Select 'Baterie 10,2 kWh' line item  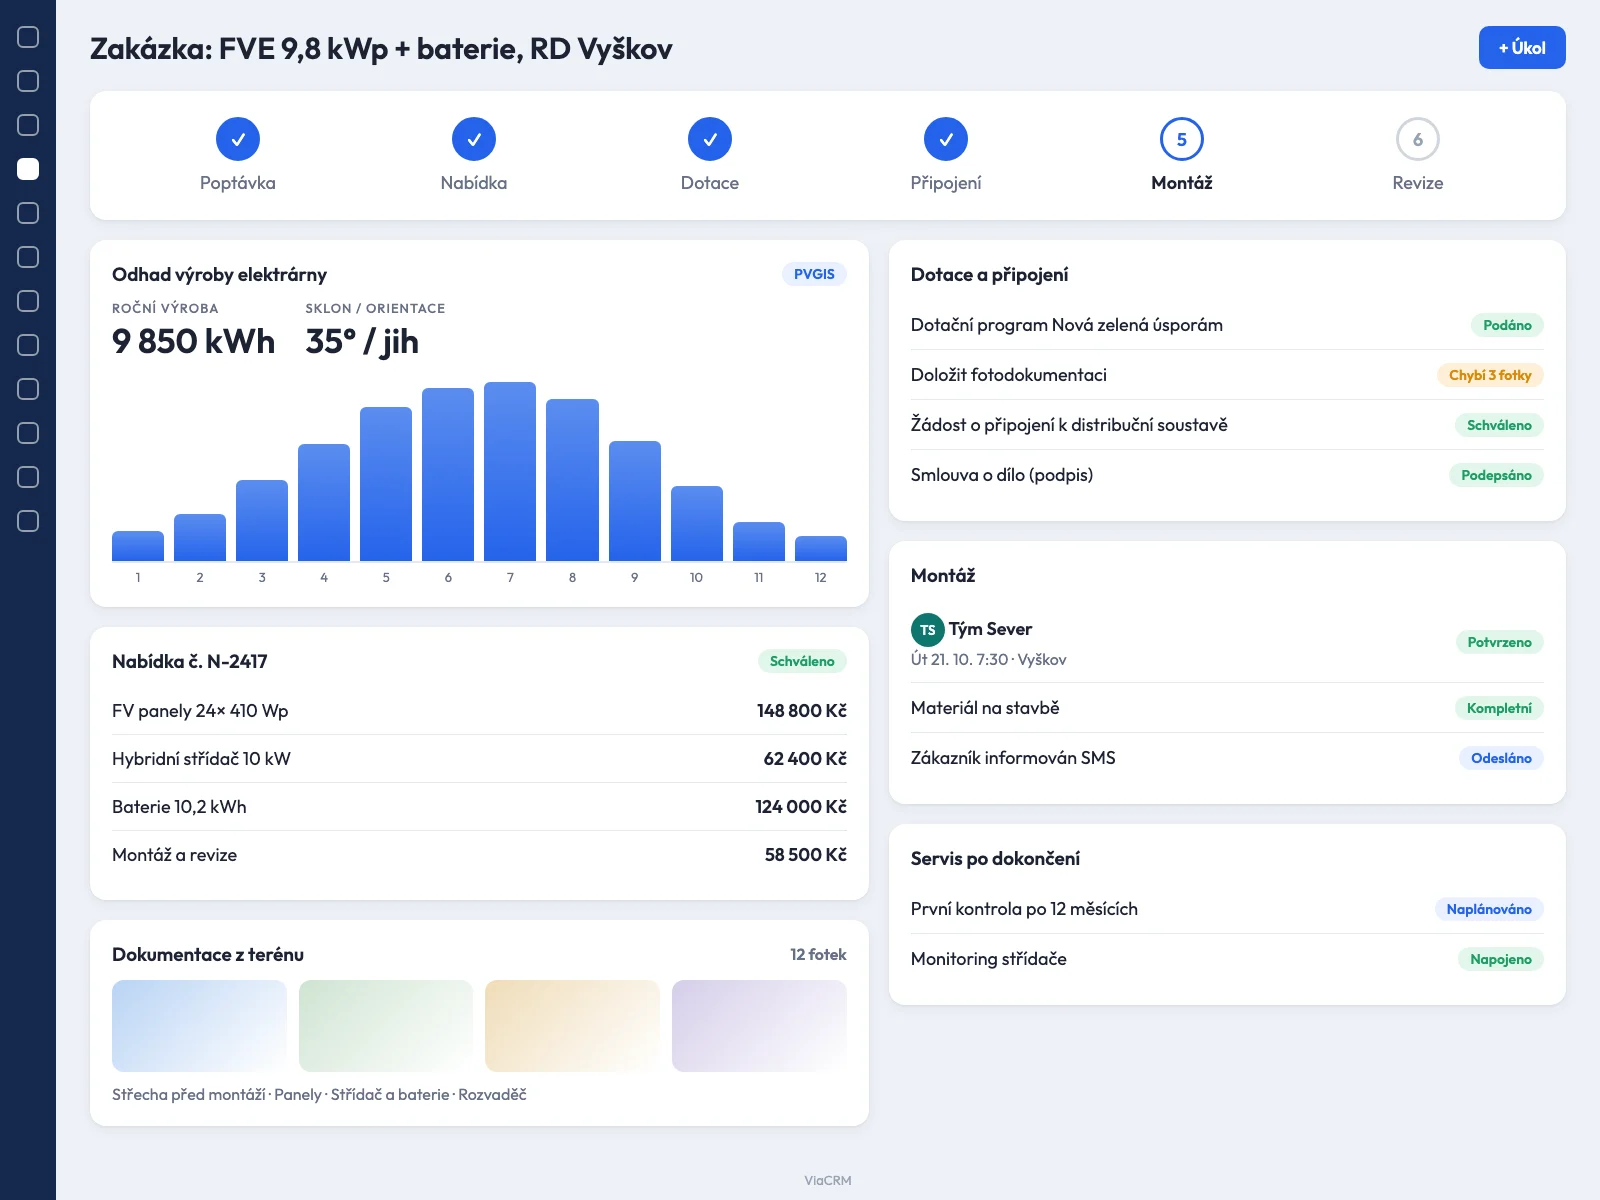[479, 807]
